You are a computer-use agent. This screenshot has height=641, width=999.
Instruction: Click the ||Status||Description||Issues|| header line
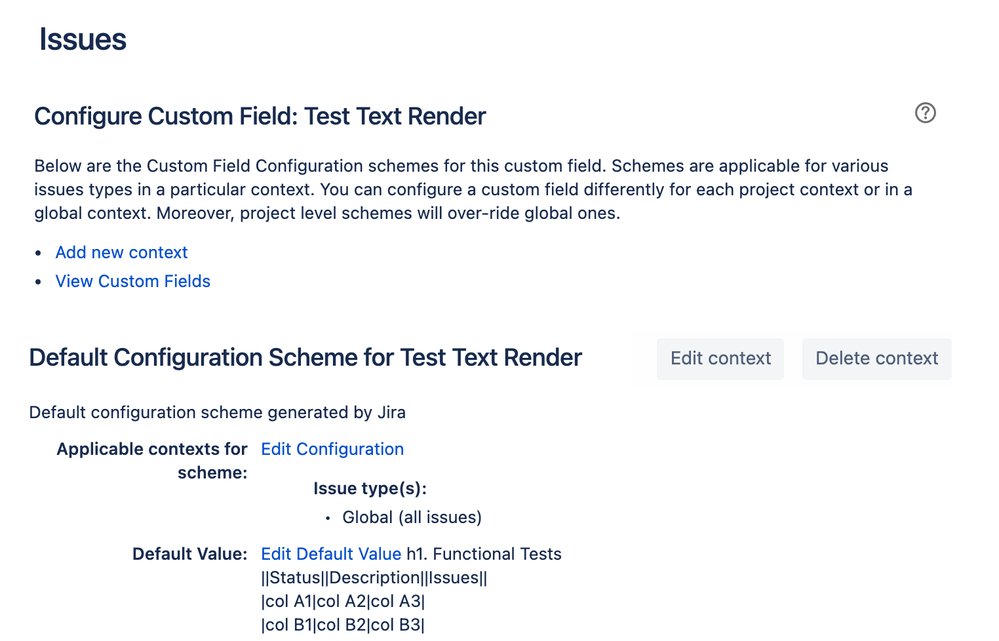click(x=374, y=578)
